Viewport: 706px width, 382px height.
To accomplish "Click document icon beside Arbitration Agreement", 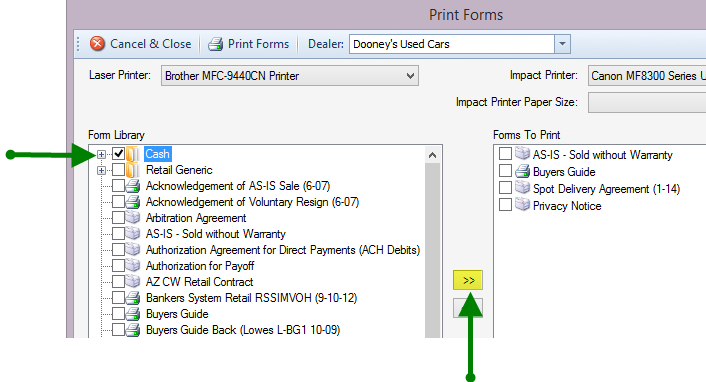I will coord(133,218).
